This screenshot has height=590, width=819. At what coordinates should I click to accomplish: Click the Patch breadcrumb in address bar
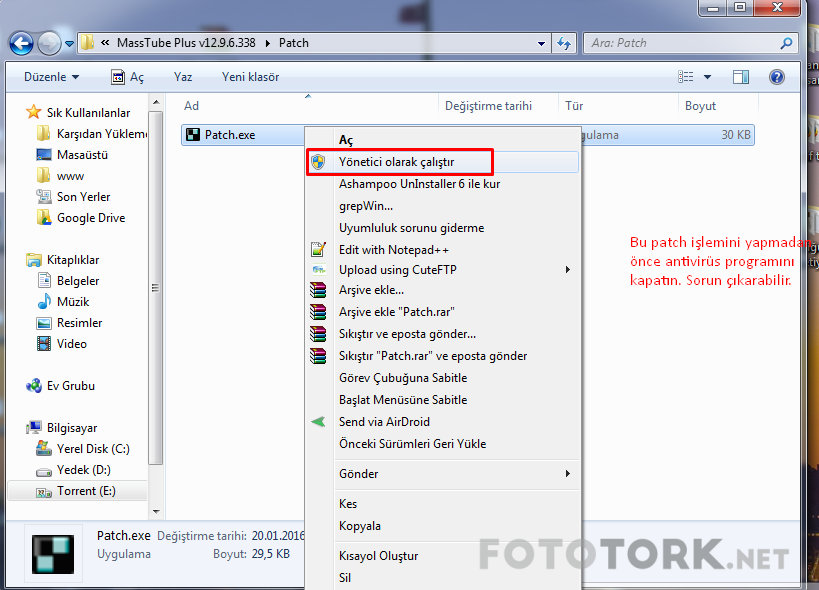point(294,43)
